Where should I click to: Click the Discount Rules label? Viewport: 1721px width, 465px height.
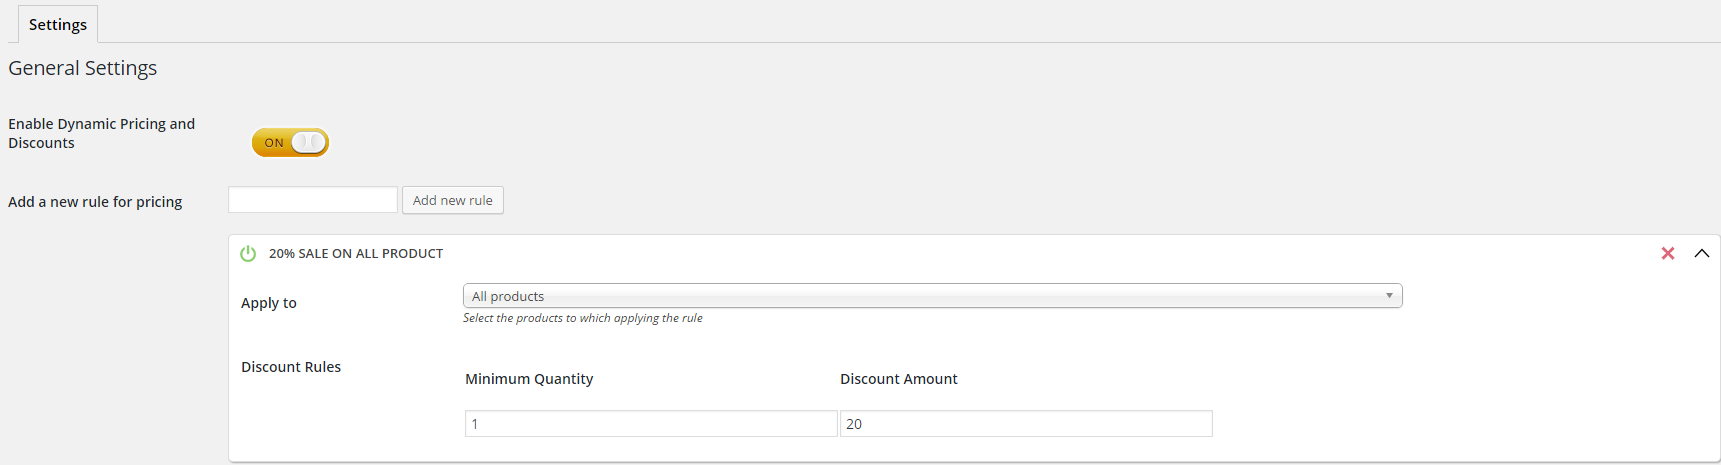pyautogui.click(x=291, y=367)
